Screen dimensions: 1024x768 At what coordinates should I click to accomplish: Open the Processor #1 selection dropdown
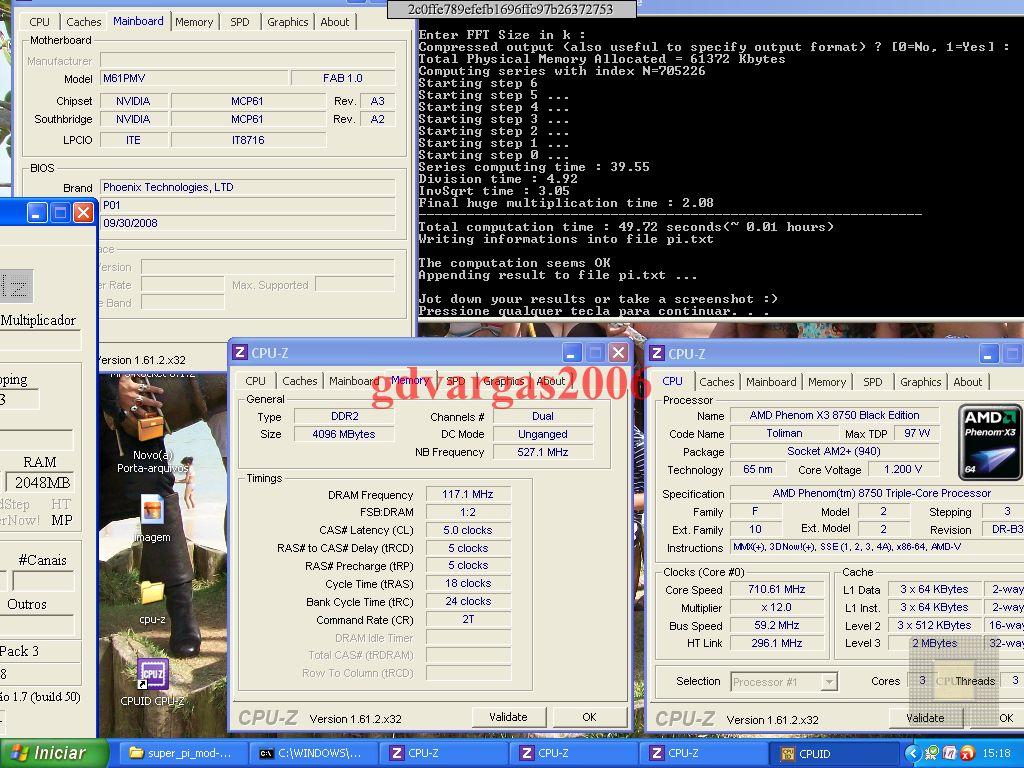pyautogui.click(x=829, y=682)
